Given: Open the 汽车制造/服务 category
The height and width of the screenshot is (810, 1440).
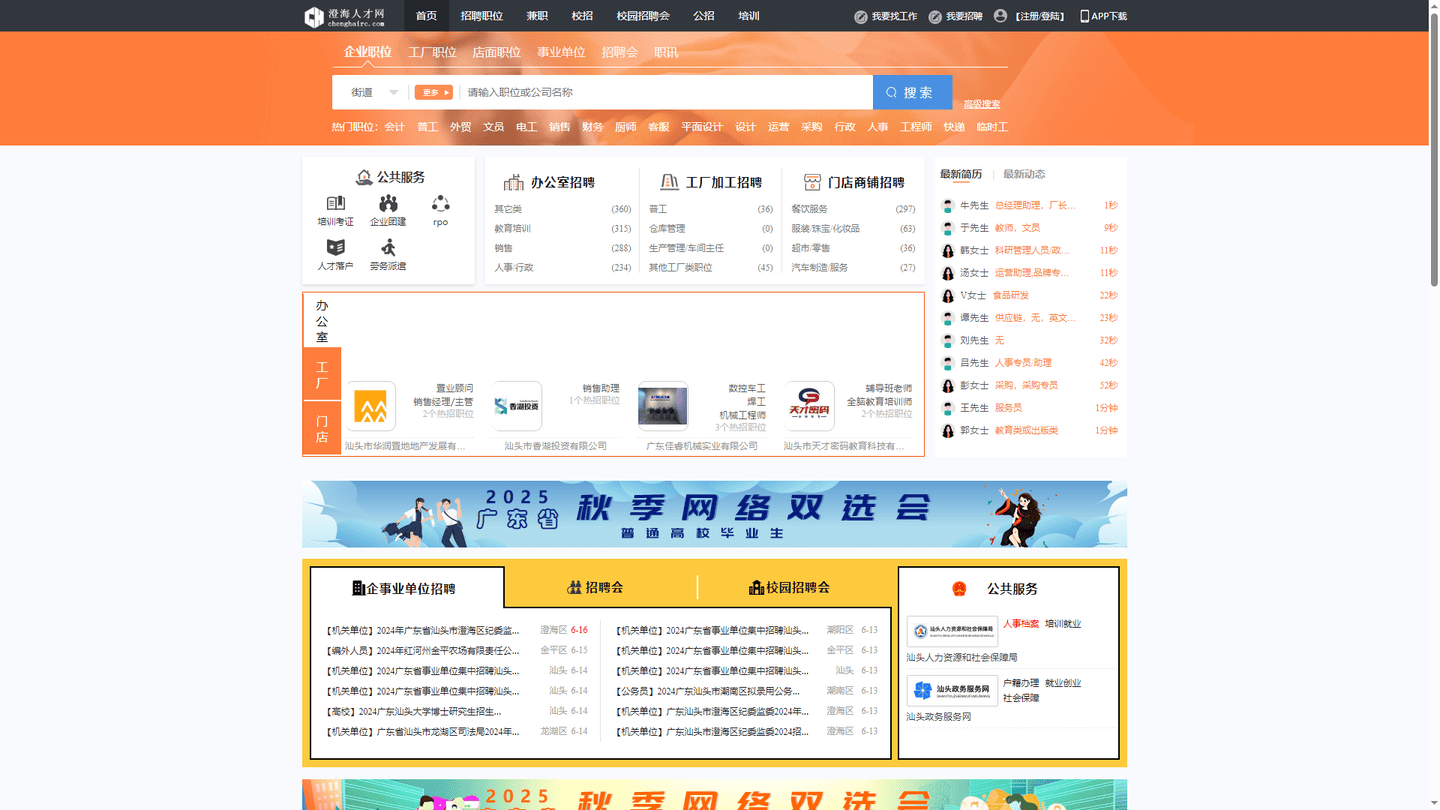Looking at the screenshot, I should point(820,268).
